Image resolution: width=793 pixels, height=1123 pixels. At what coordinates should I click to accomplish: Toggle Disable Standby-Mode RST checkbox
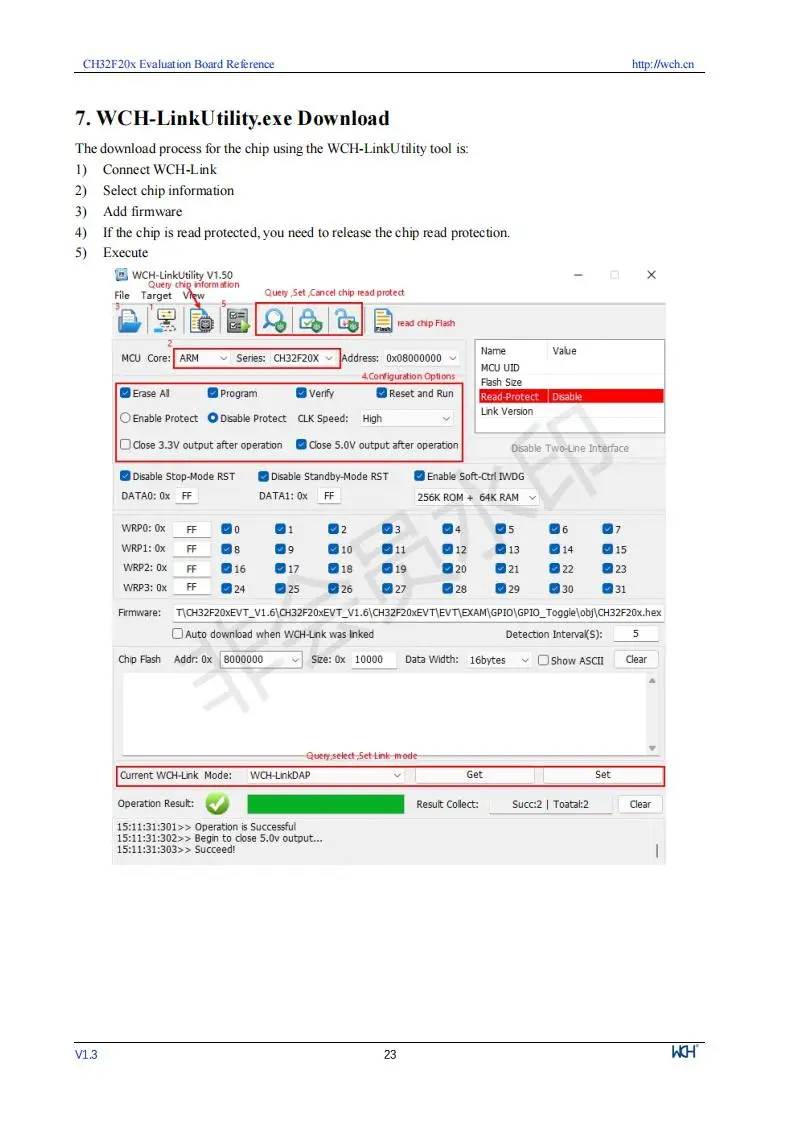(x=264, y=476)
